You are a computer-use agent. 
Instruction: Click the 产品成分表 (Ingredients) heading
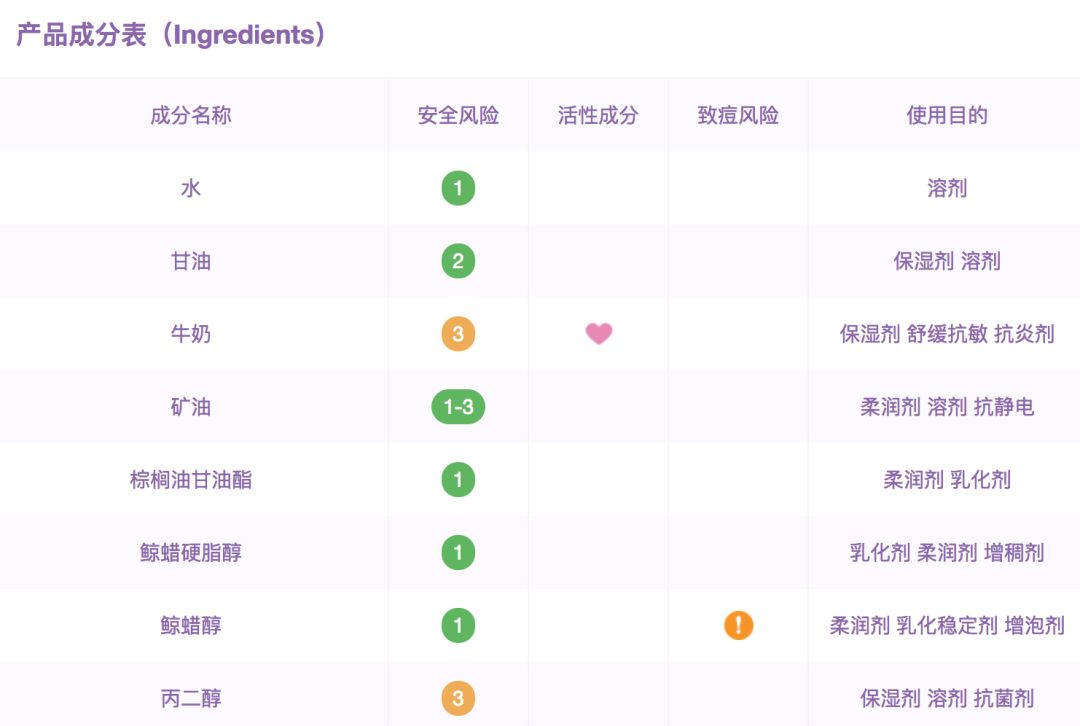171,35
